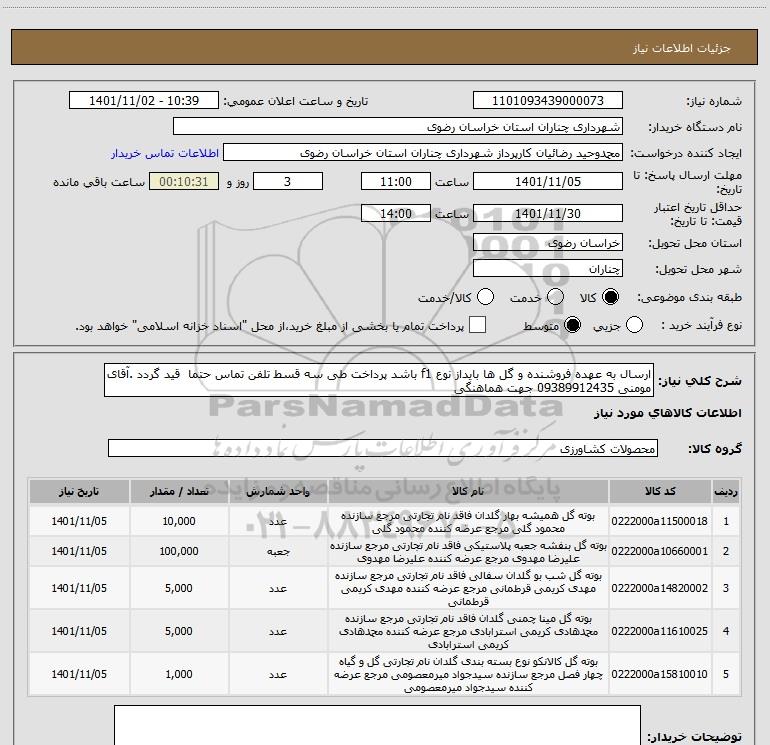Click the delivery province field خراسان رضوی
This screenshot has height=745, width=770.
point(548,243)
